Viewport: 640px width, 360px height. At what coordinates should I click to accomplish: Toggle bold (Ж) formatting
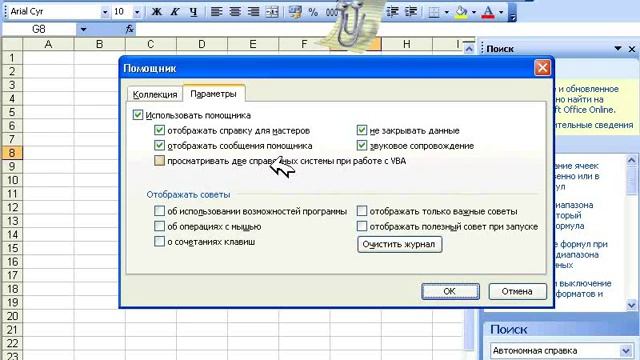(156, 12)
